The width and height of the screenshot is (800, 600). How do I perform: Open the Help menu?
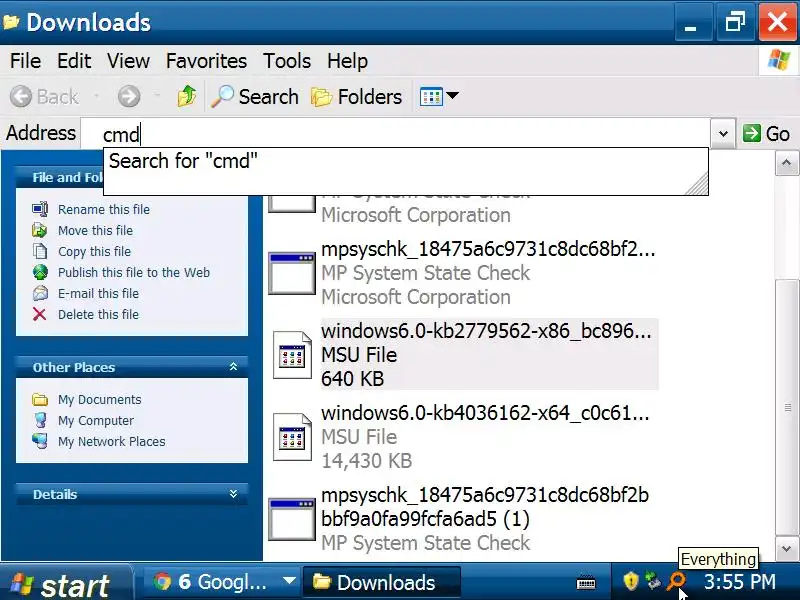coord(347,61)
